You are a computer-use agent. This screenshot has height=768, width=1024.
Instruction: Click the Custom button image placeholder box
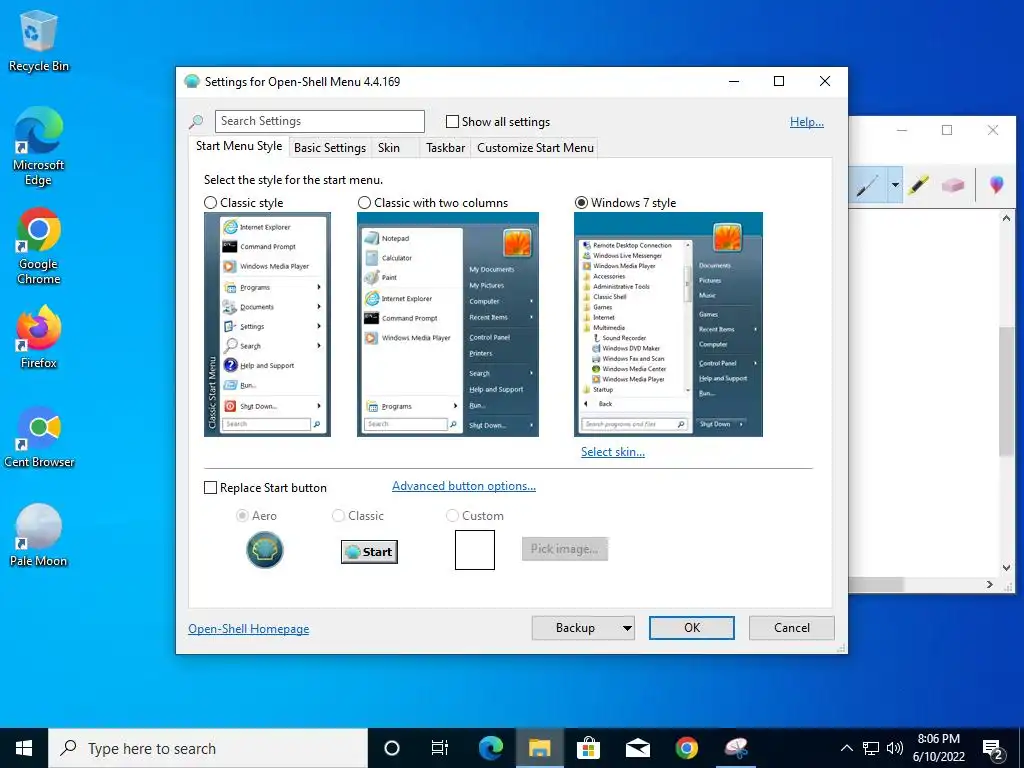(475, 550)
